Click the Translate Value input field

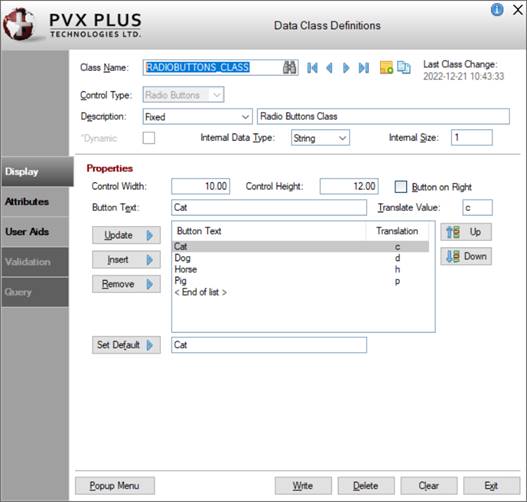[478, 208]
